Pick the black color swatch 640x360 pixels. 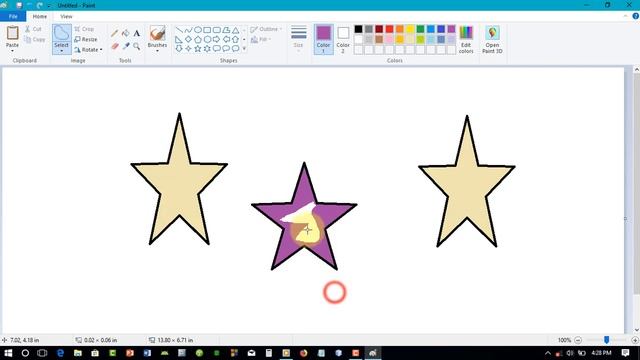(358, 29)
